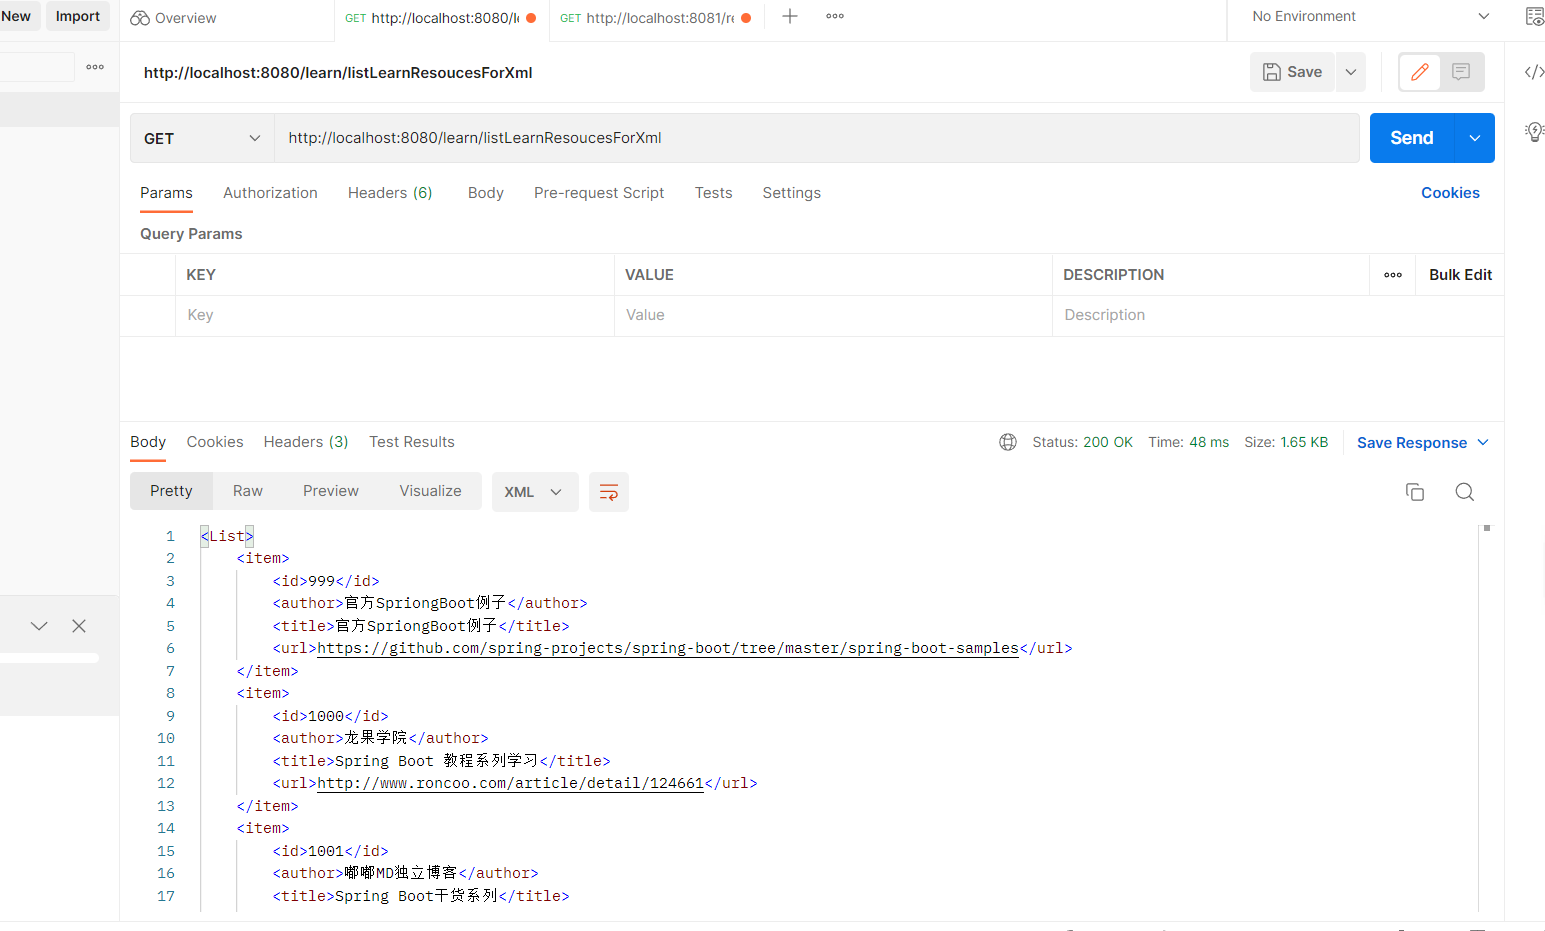The image size is (1545, 931).
Task: Open the GET method dropdown
Action: pyautogui.click(x=202, y=138)
